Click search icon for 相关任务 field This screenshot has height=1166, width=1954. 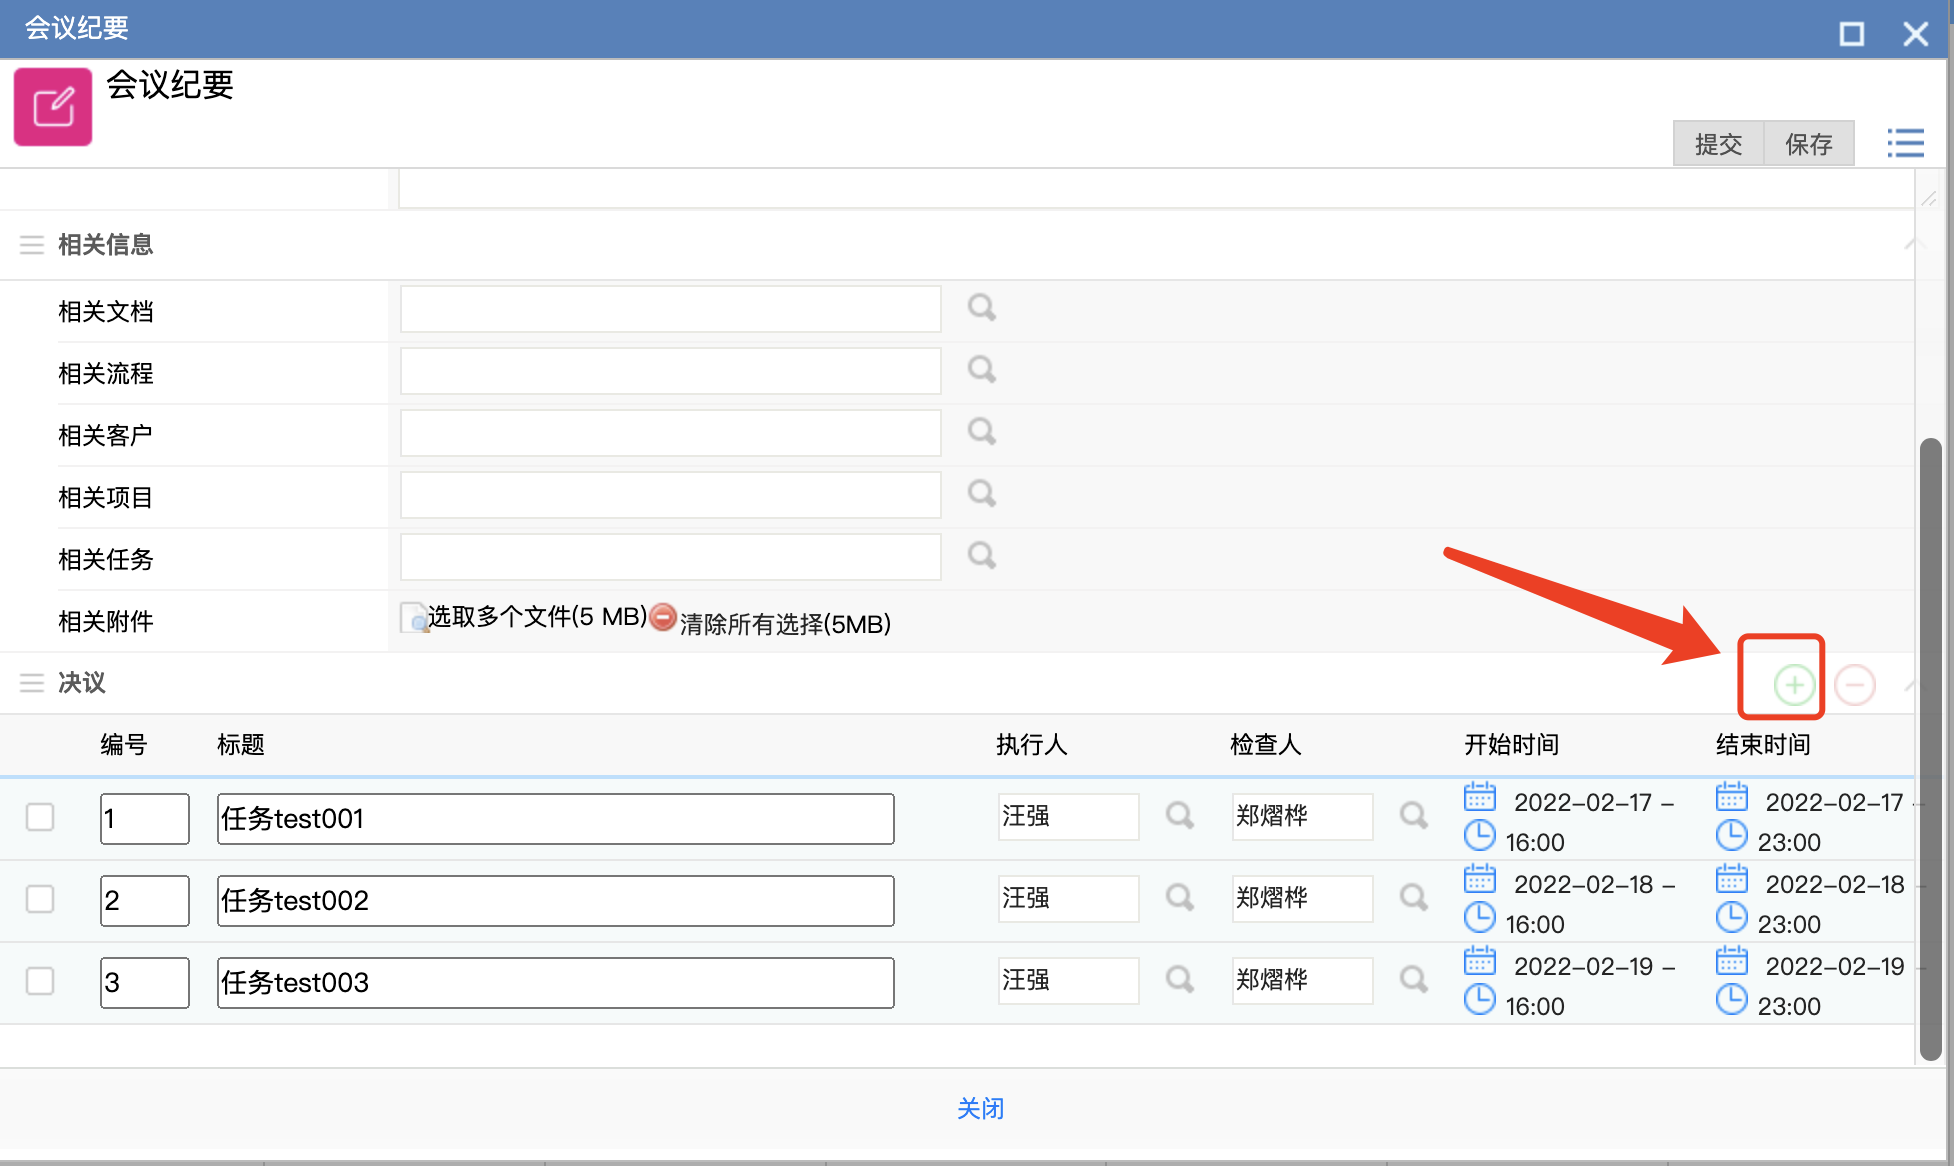click(x=981, y=556)
